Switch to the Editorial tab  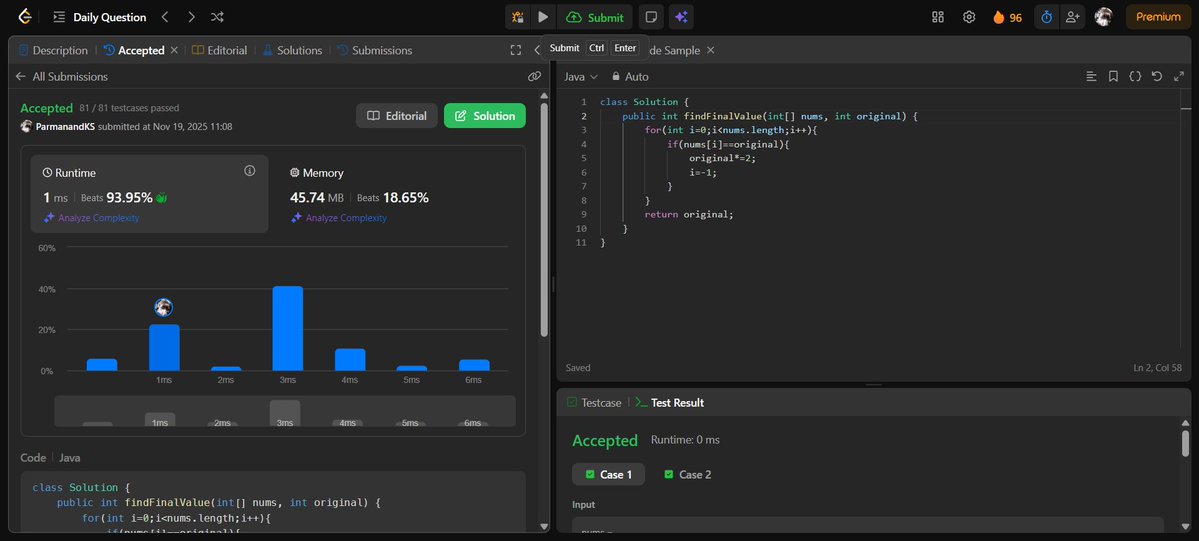coord(219,51)
